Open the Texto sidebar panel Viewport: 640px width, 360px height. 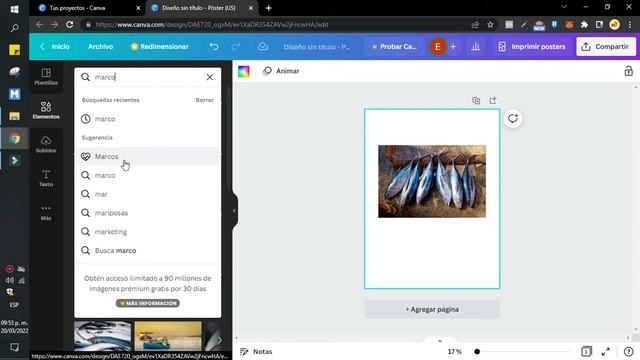pos(46,178)
